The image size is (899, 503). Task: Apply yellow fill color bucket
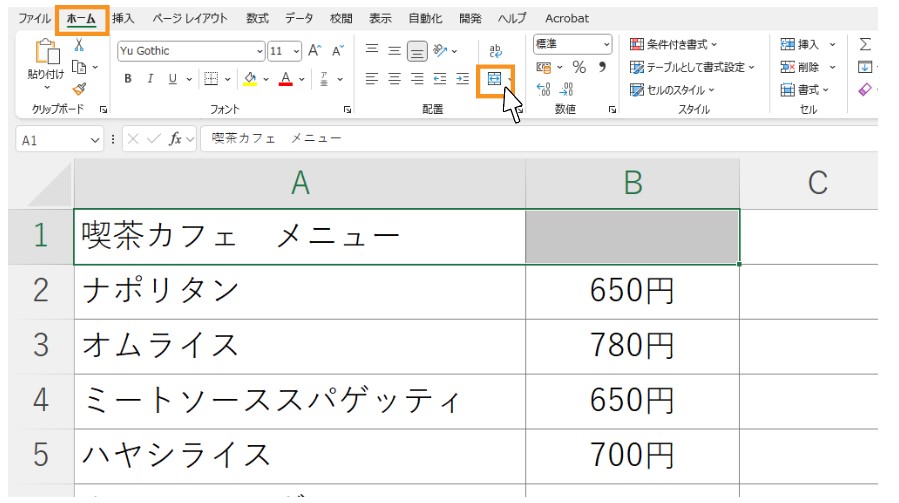[x=250, y=79]
